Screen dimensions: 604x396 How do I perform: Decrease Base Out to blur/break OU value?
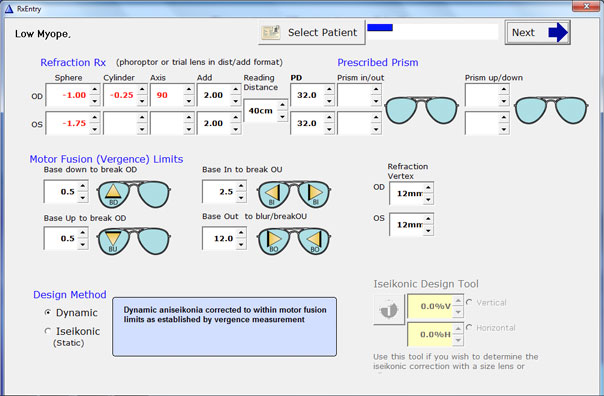pyautogui.click(x=241, y=244)
